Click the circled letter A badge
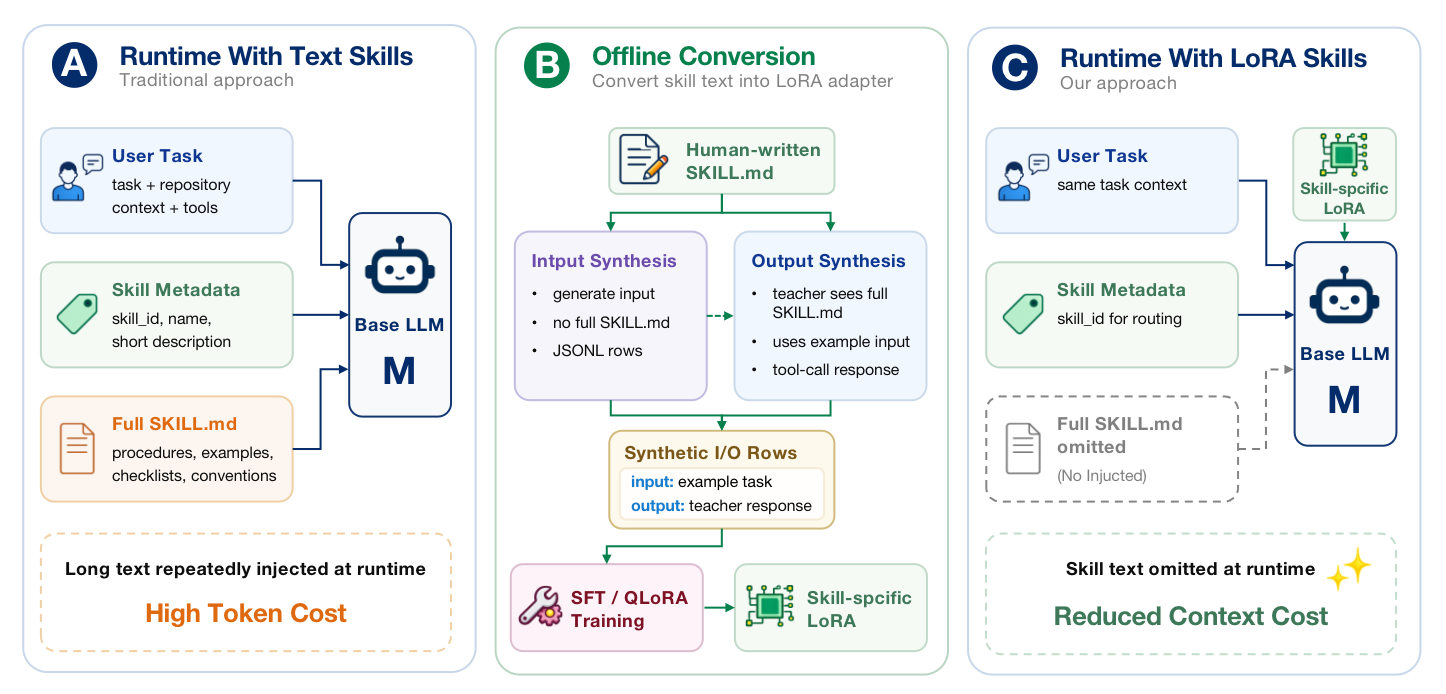1446x694 pixels. (x=75, y=67)
